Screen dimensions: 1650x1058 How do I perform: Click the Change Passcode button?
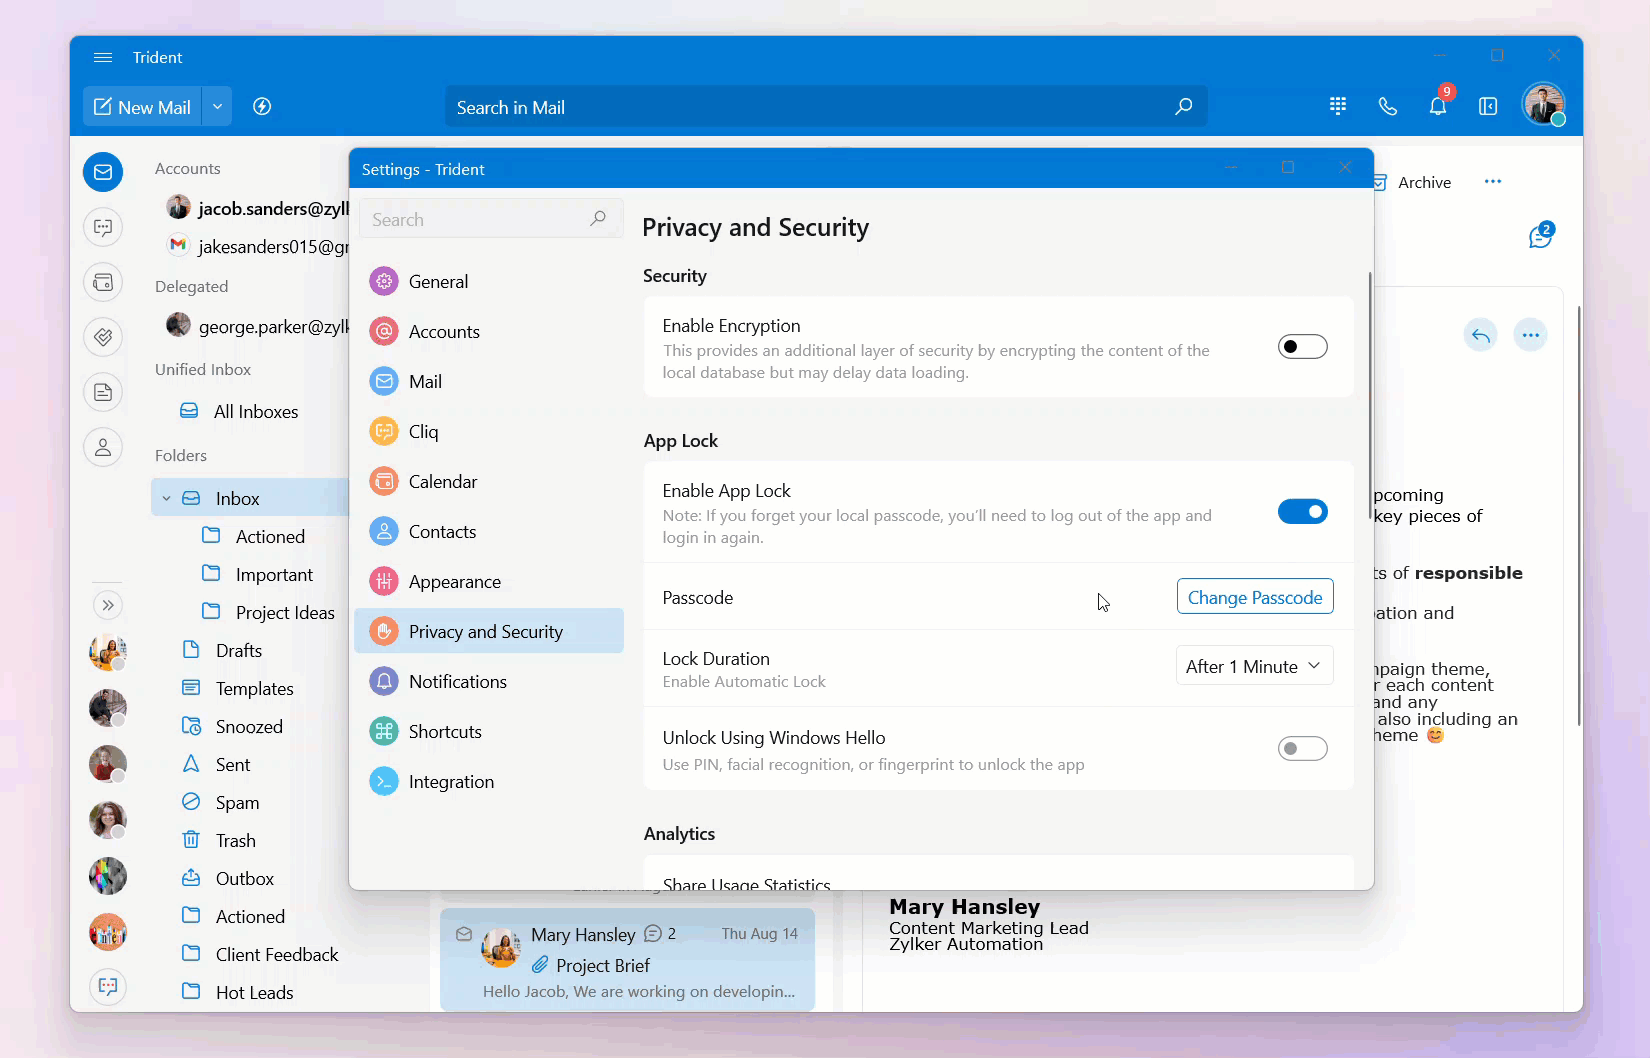click(1255, 597)
